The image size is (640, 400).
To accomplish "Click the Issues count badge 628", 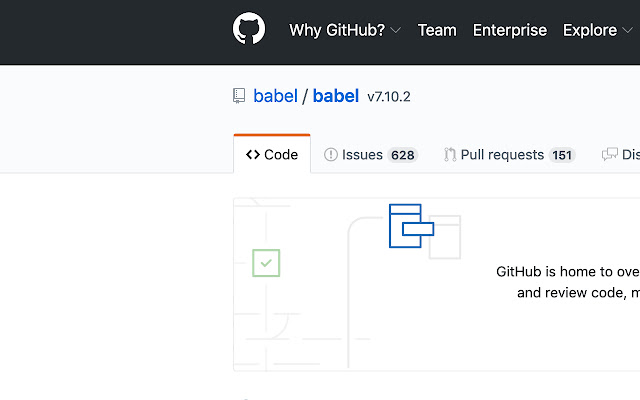I will coord(402,155).
